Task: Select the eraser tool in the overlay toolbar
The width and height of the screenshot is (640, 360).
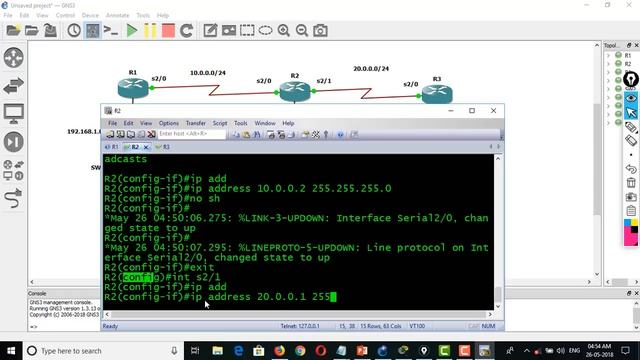Action: [x=631, y=141]
